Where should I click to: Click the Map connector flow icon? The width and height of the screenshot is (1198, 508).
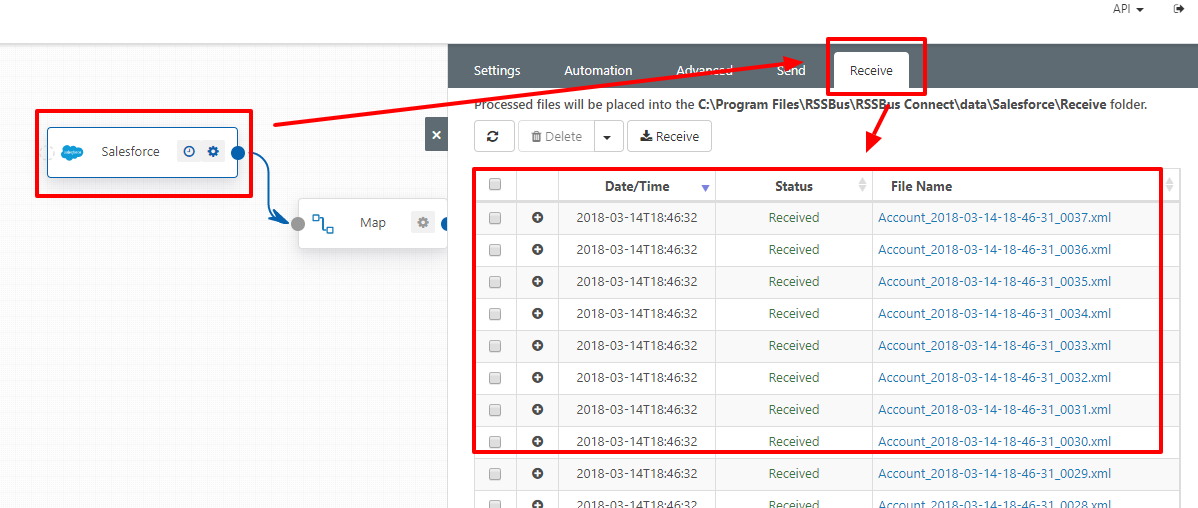click(323, 223)
